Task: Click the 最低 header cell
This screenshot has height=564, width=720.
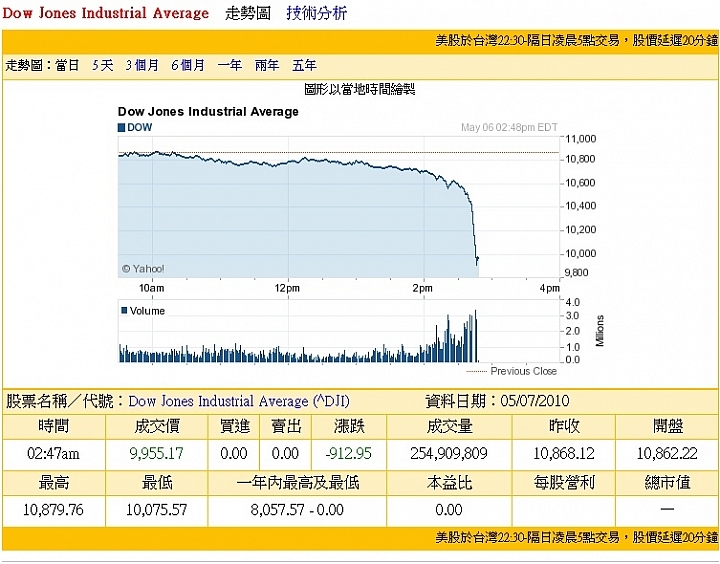Action: tap(157, 483)
